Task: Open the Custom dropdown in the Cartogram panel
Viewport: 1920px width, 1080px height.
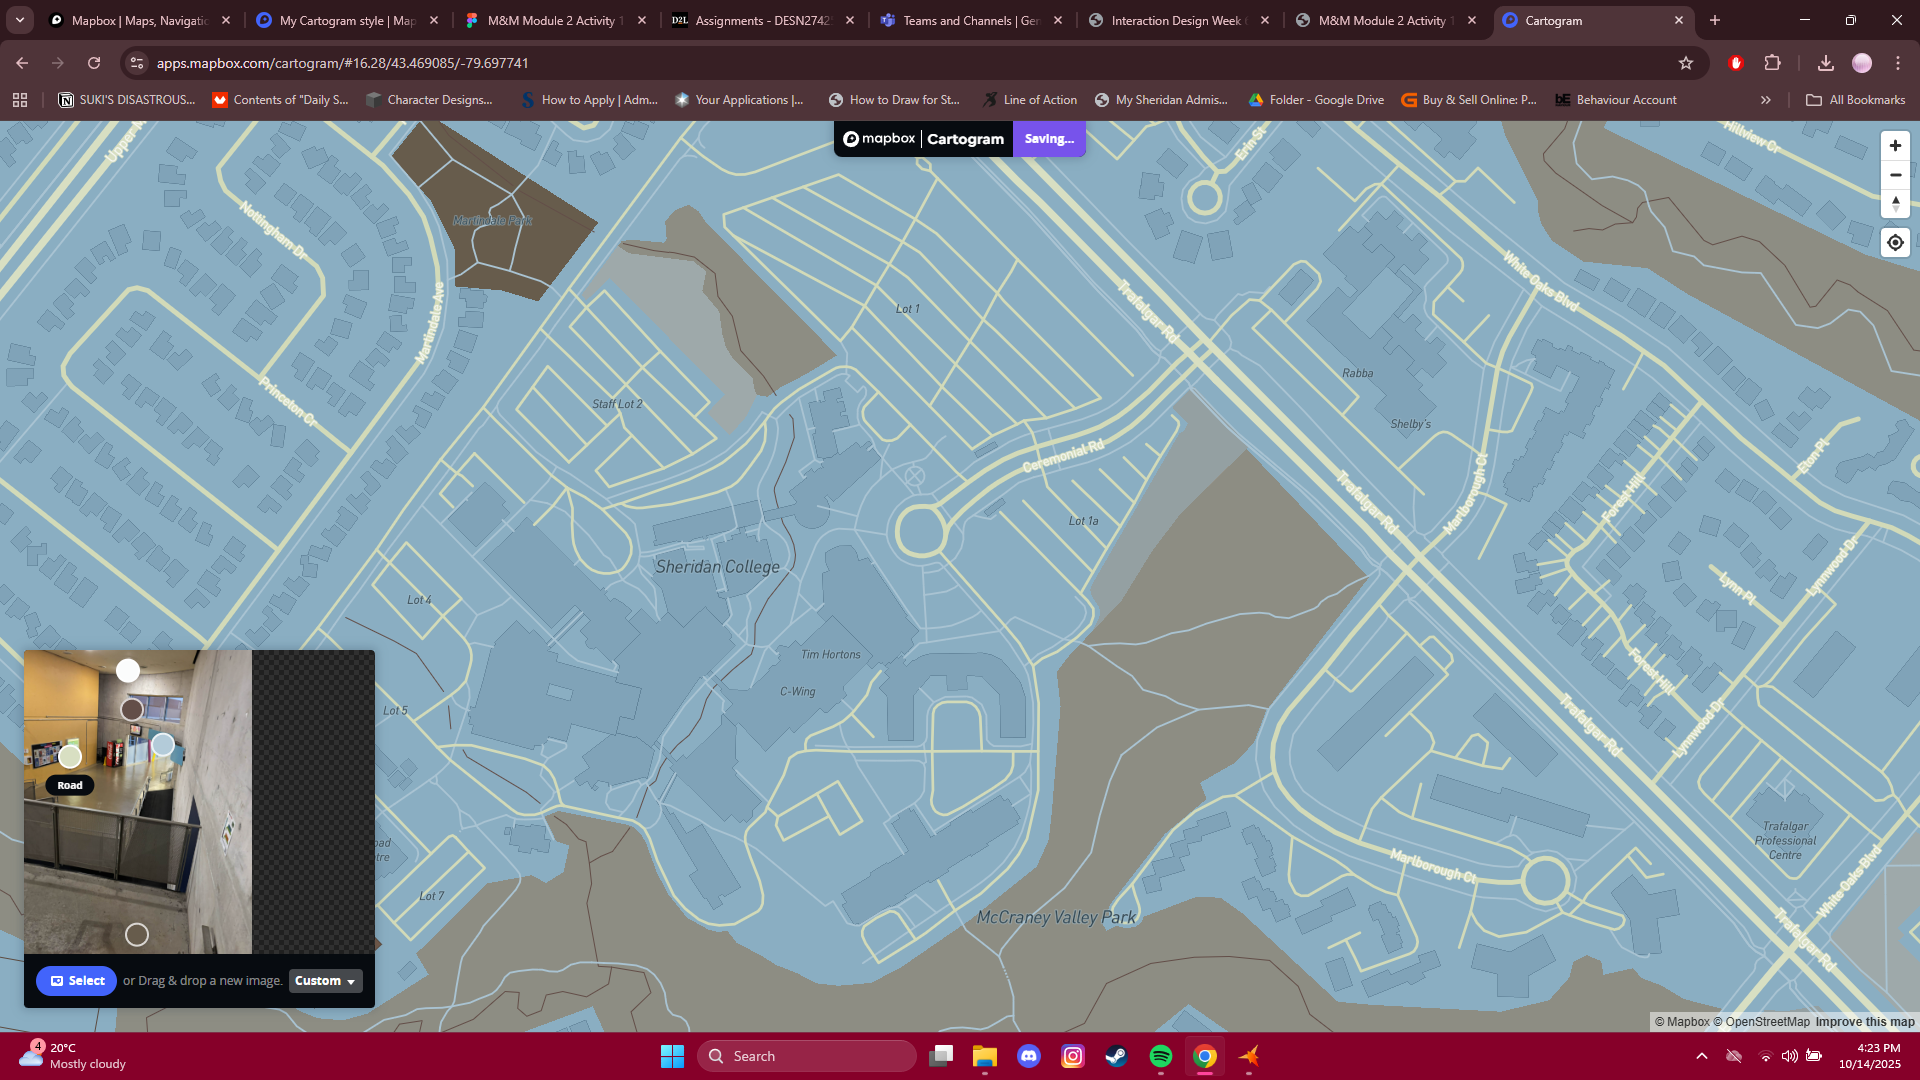Action: tap(325, 981)
